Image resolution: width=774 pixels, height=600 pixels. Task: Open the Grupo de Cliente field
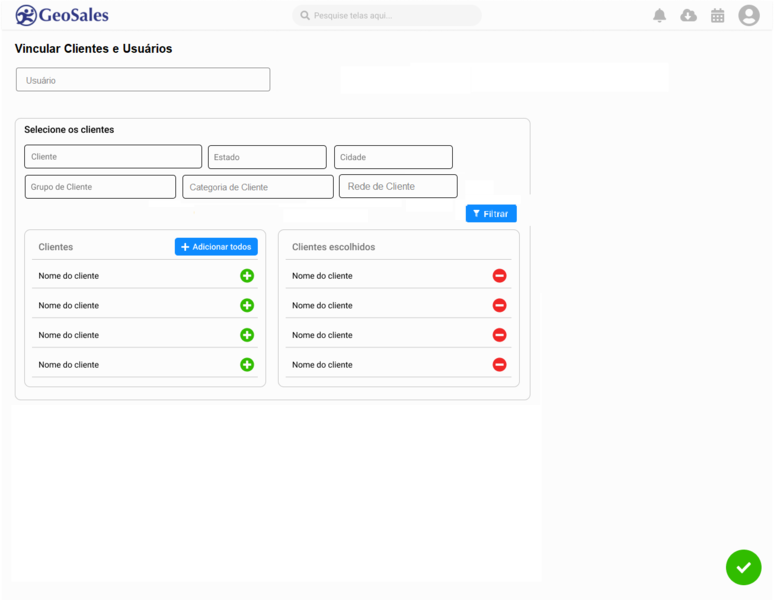100,187
